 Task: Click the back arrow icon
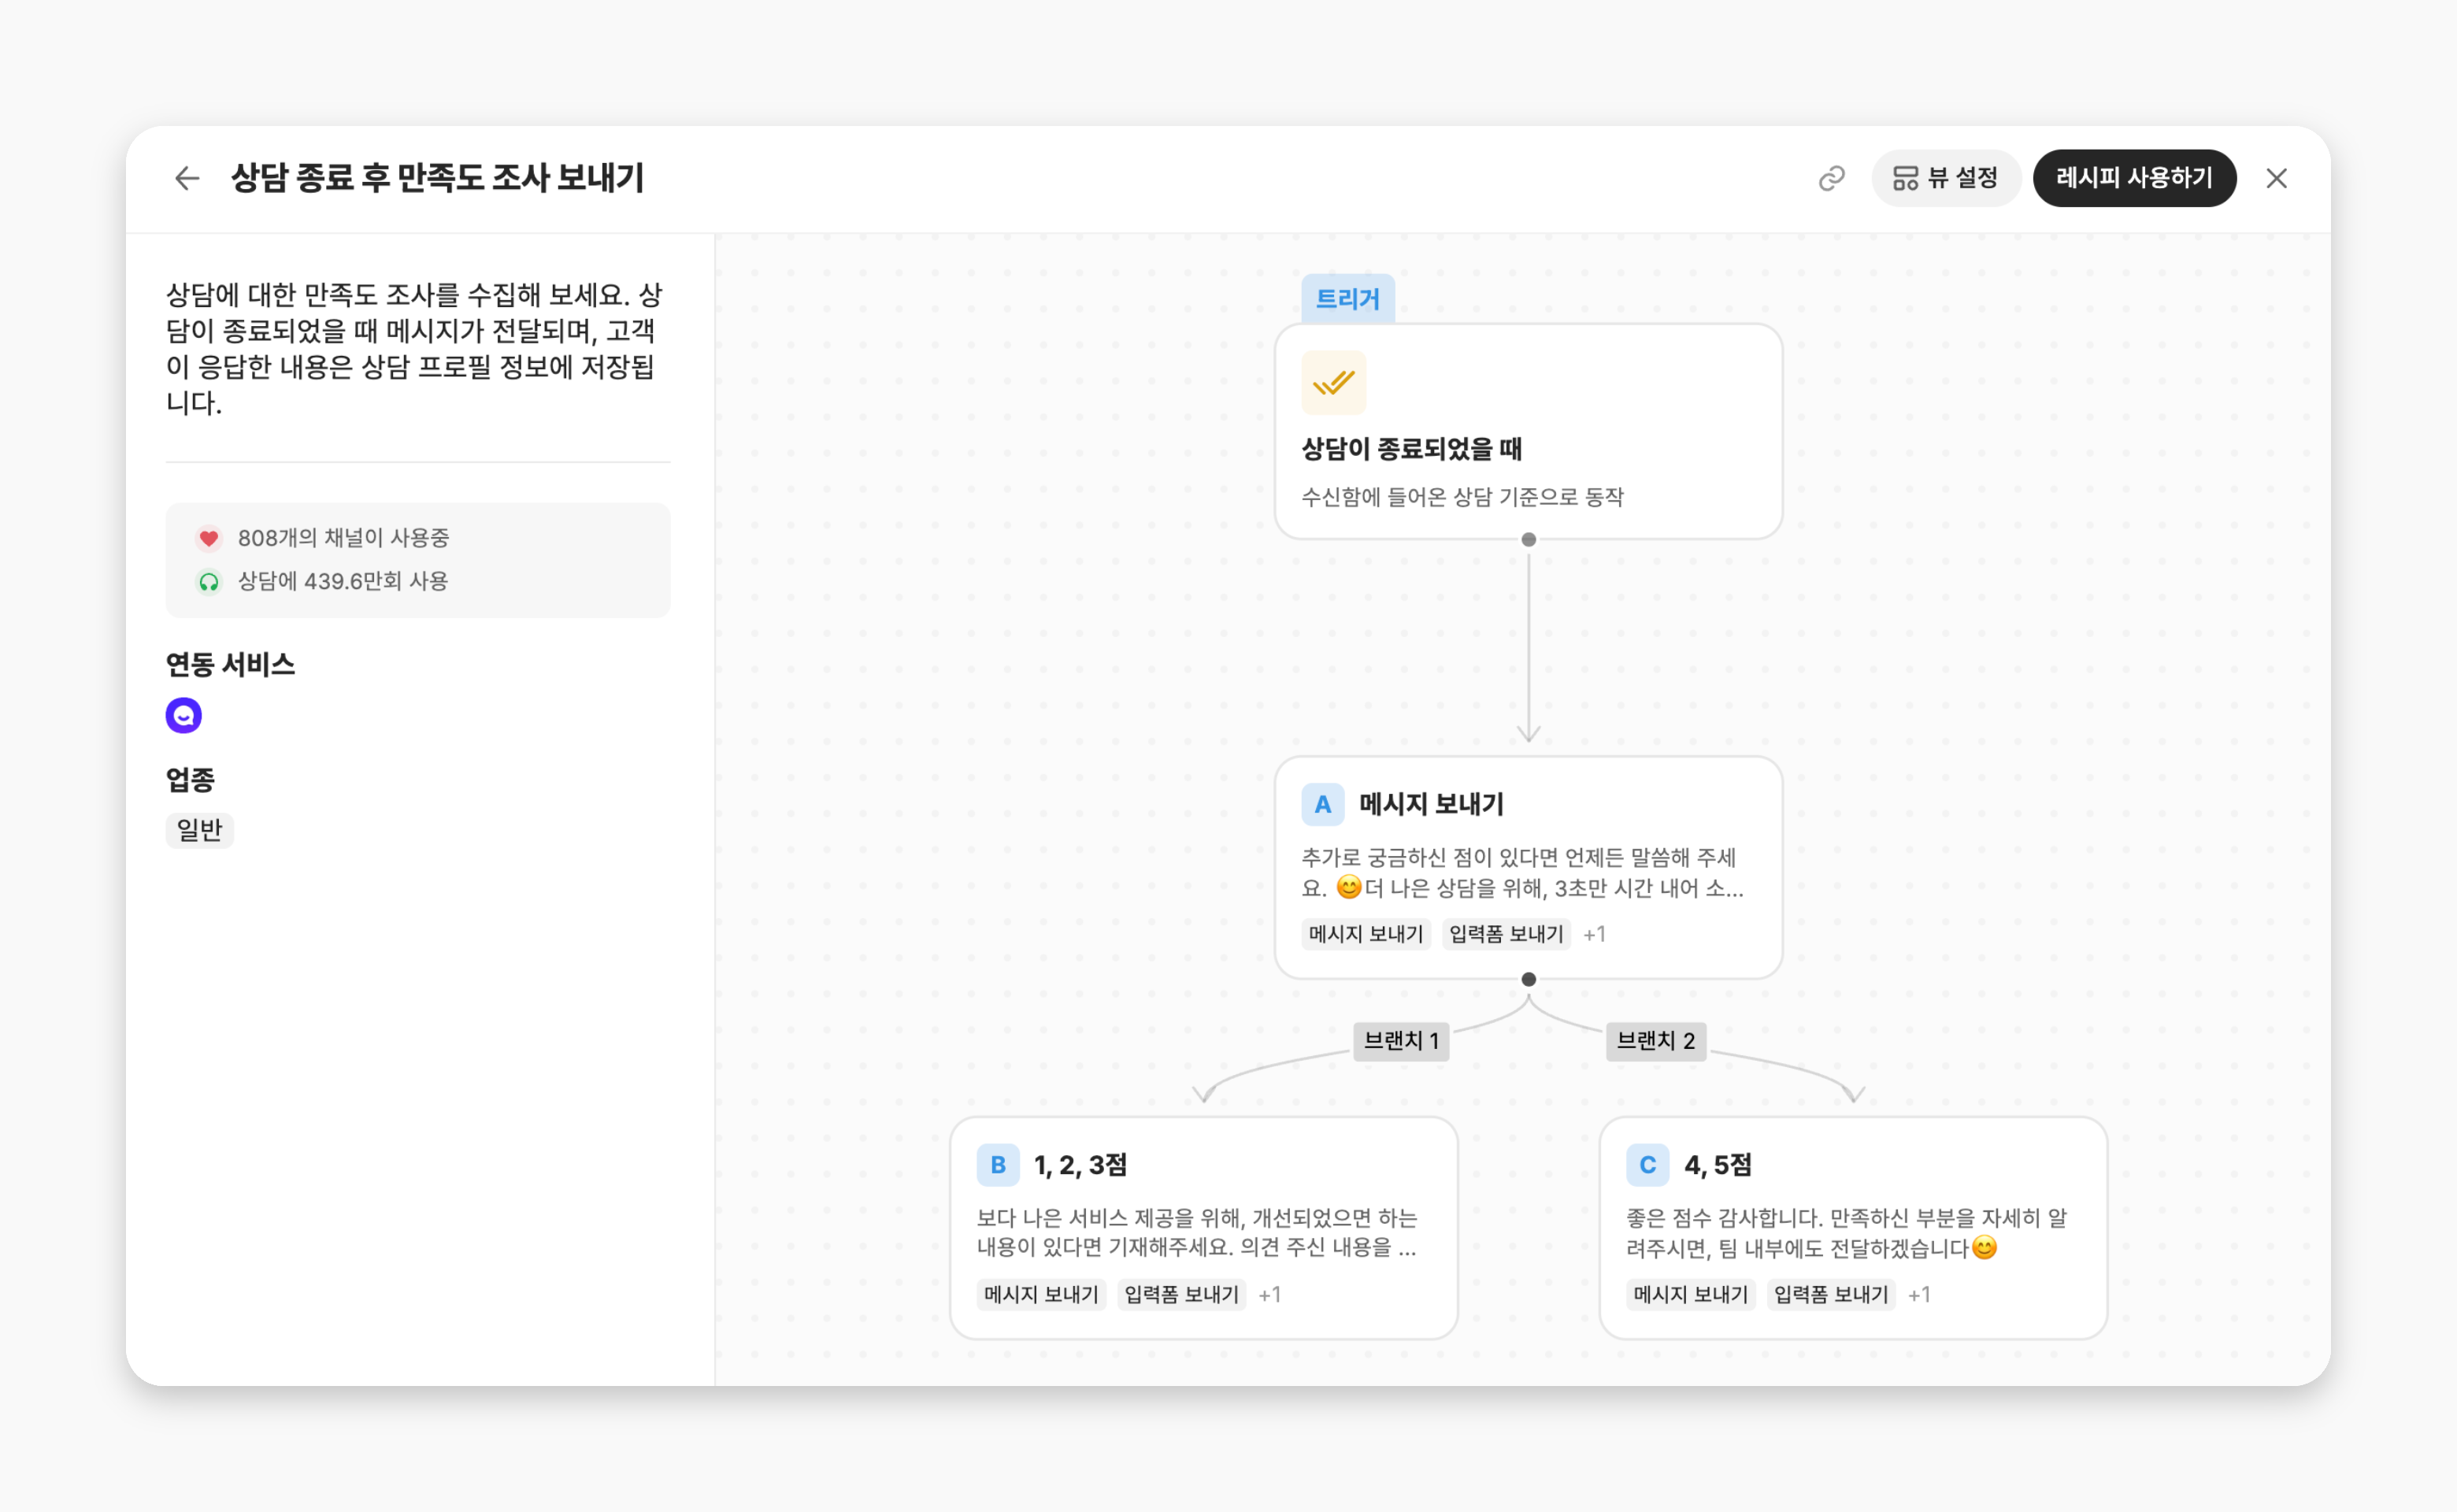[187, 178]
